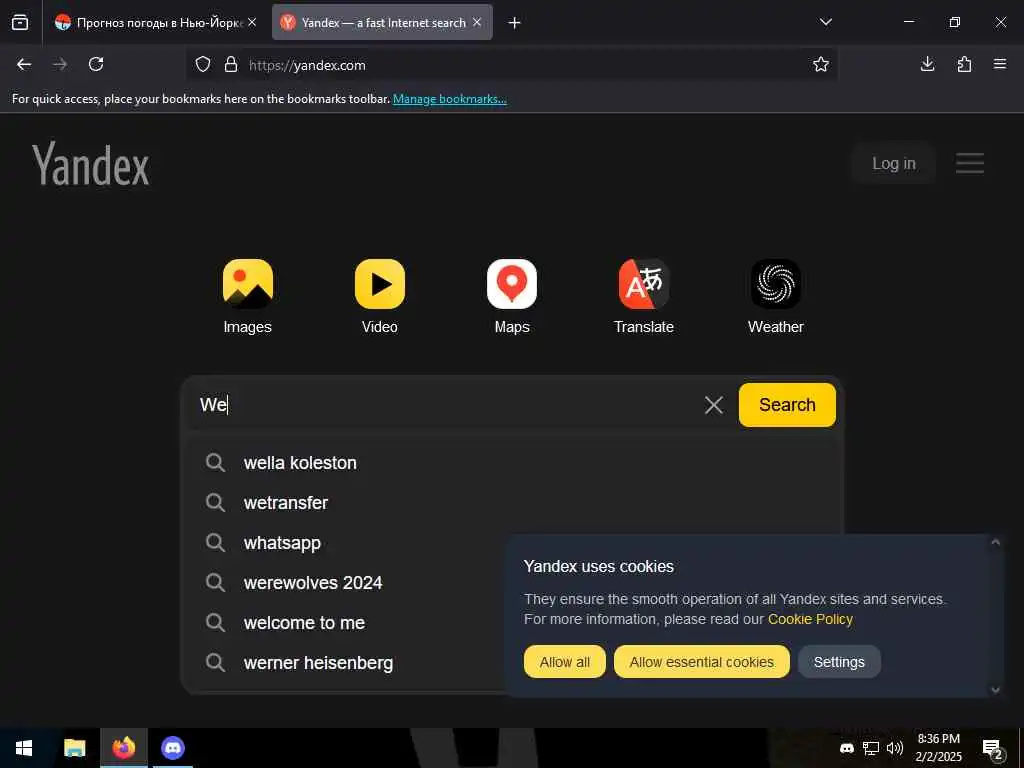The height and width of the screenshot is (768, 1024).
Task: Click Firefox taskbar icon
Action: click(x=123, y=748)
